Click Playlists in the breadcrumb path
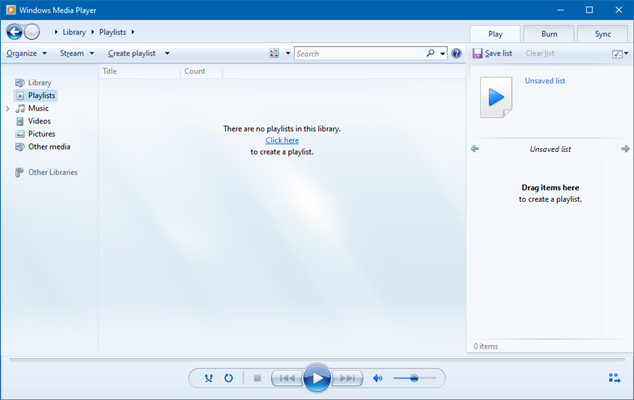Viewport: 634px width, 400px height. [x=112, y=32]
